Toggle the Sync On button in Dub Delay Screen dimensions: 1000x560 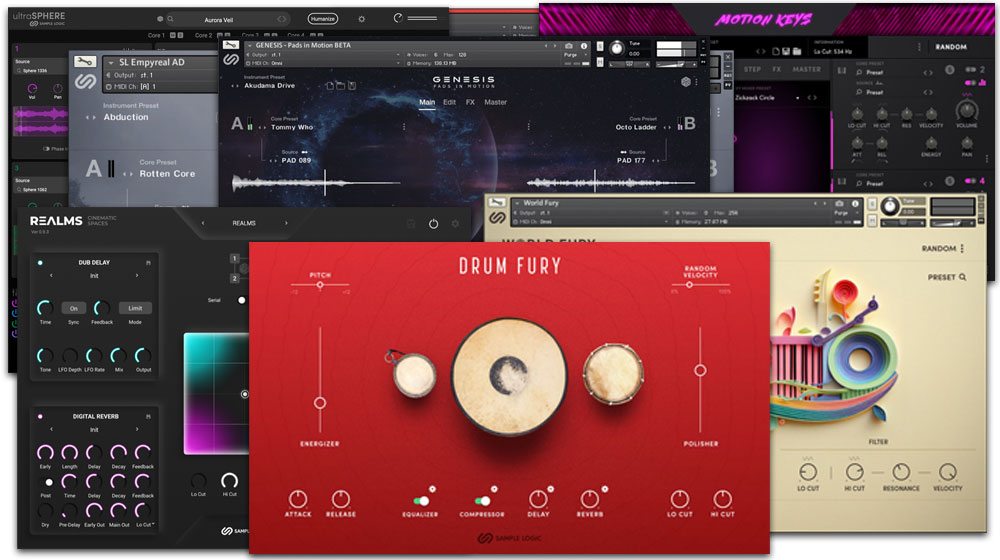tap(73, 308)
